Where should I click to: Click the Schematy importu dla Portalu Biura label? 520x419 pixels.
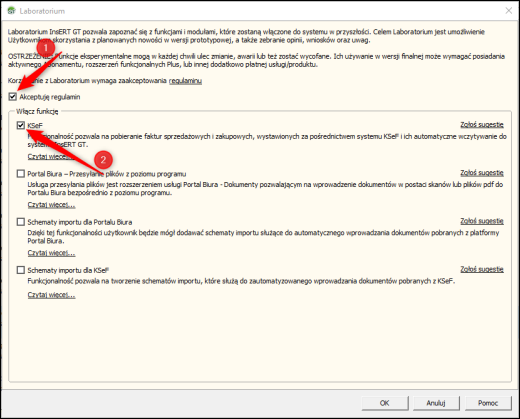[x=80, y=222]
